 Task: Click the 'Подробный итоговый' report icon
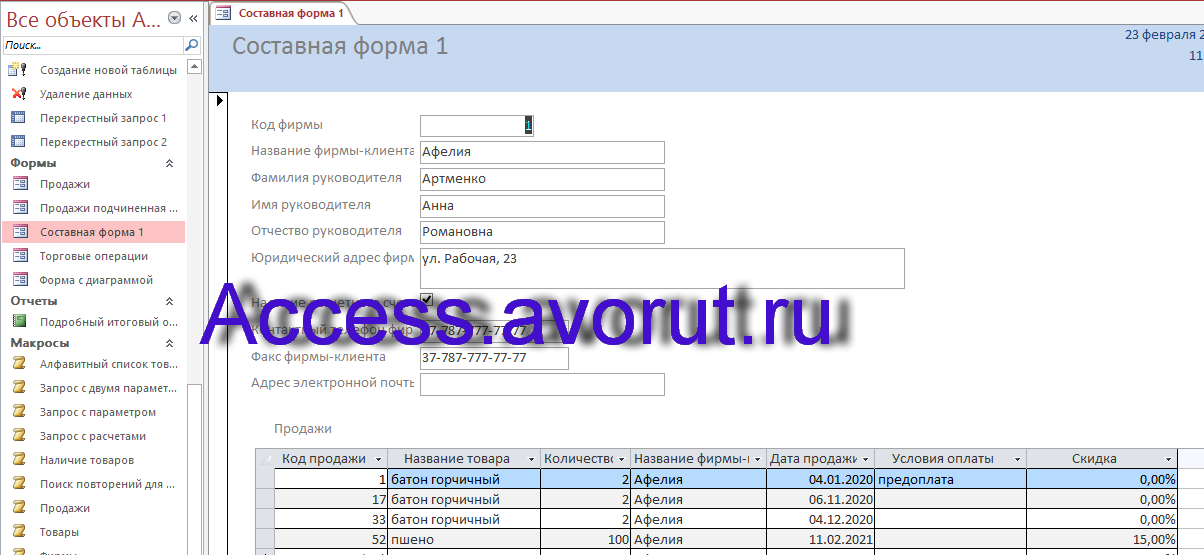19,322
